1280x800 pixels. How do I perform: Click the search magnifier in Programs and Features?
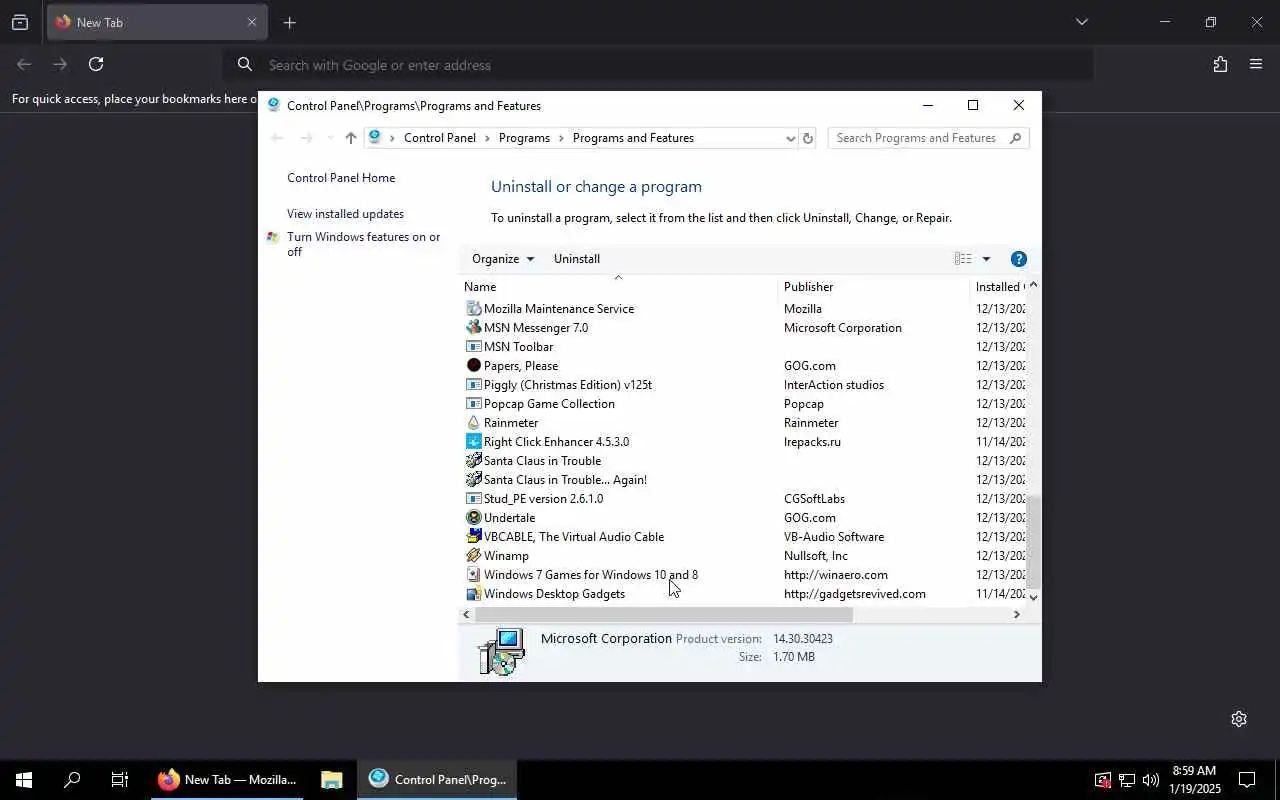[x=1015, y=138]
